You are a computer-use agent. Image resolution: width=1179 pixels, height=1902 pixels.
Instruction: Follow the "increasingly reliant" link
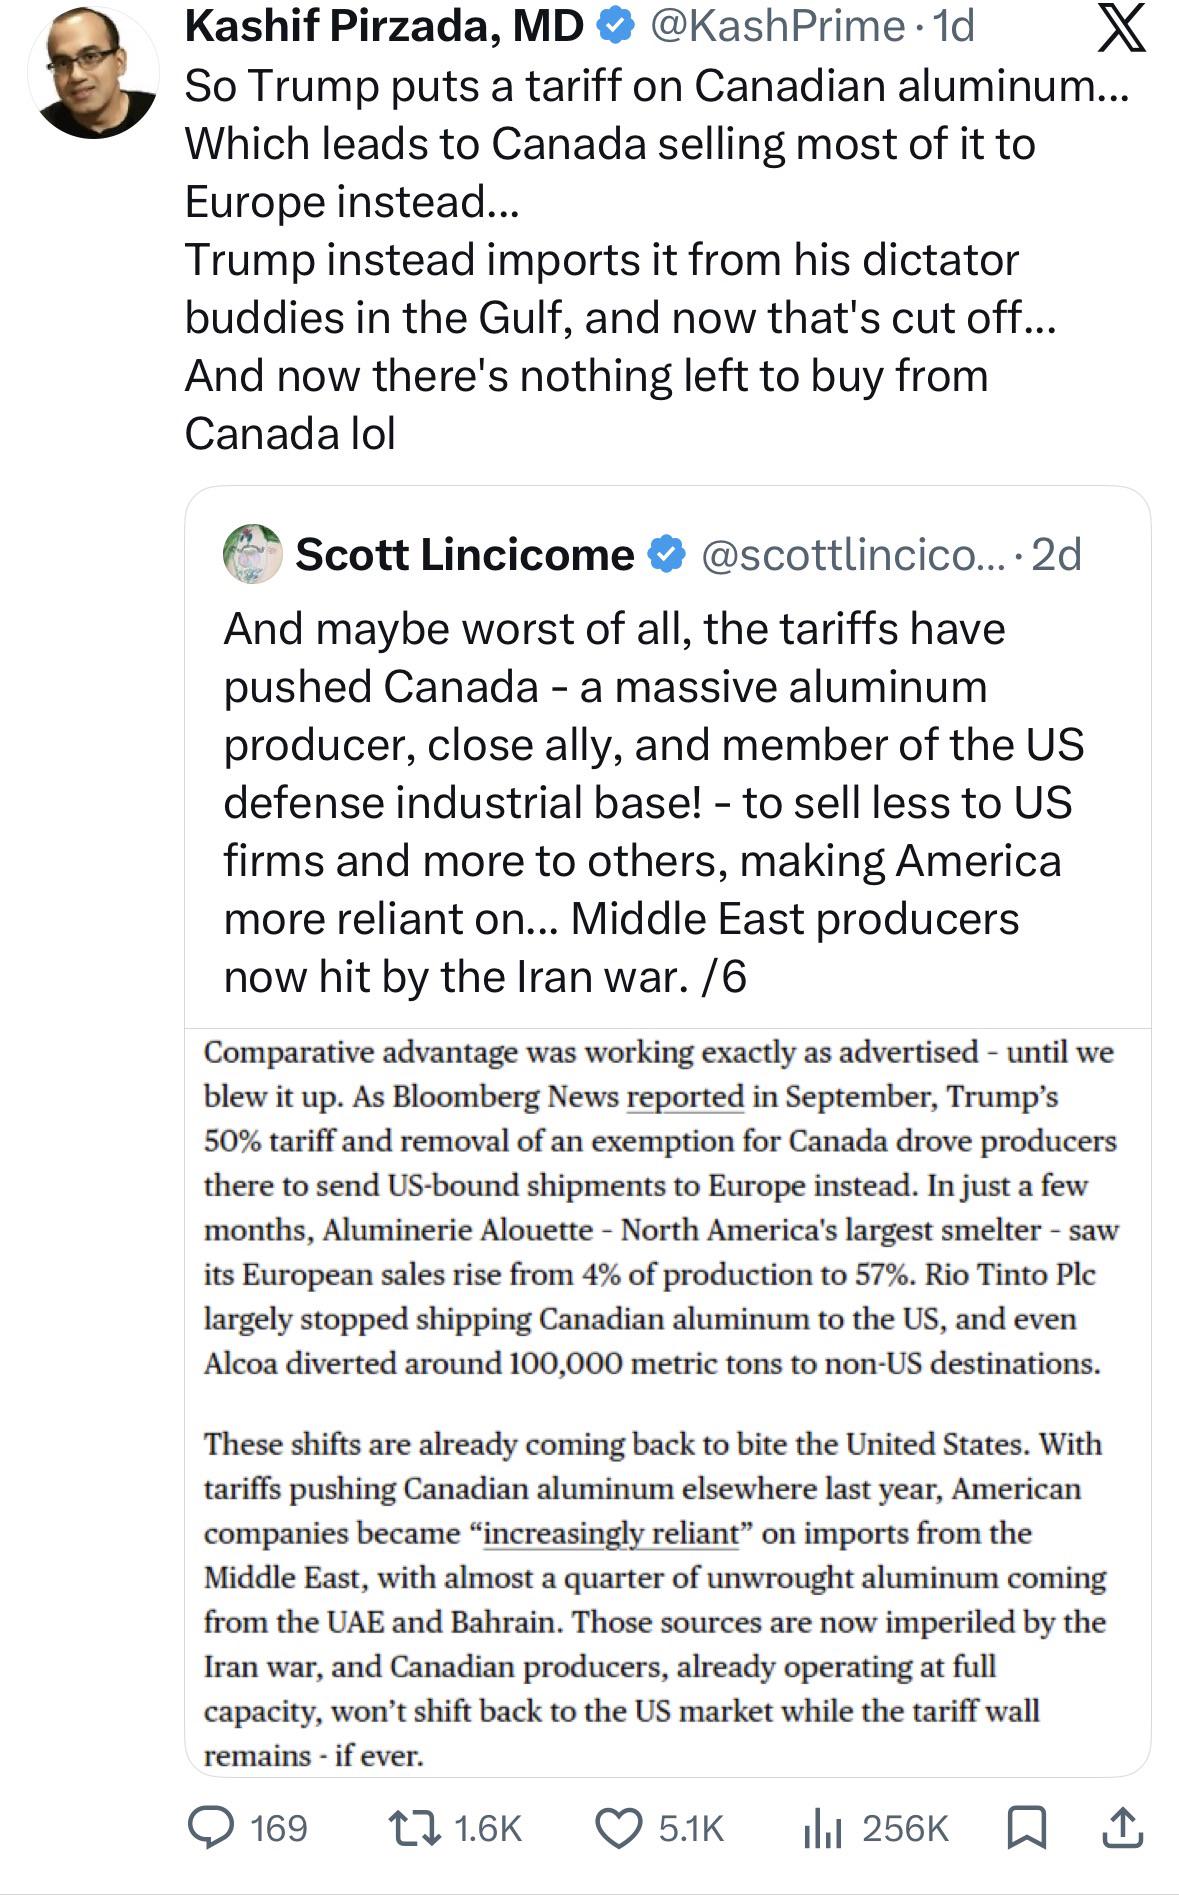[x=610, y=1533]
